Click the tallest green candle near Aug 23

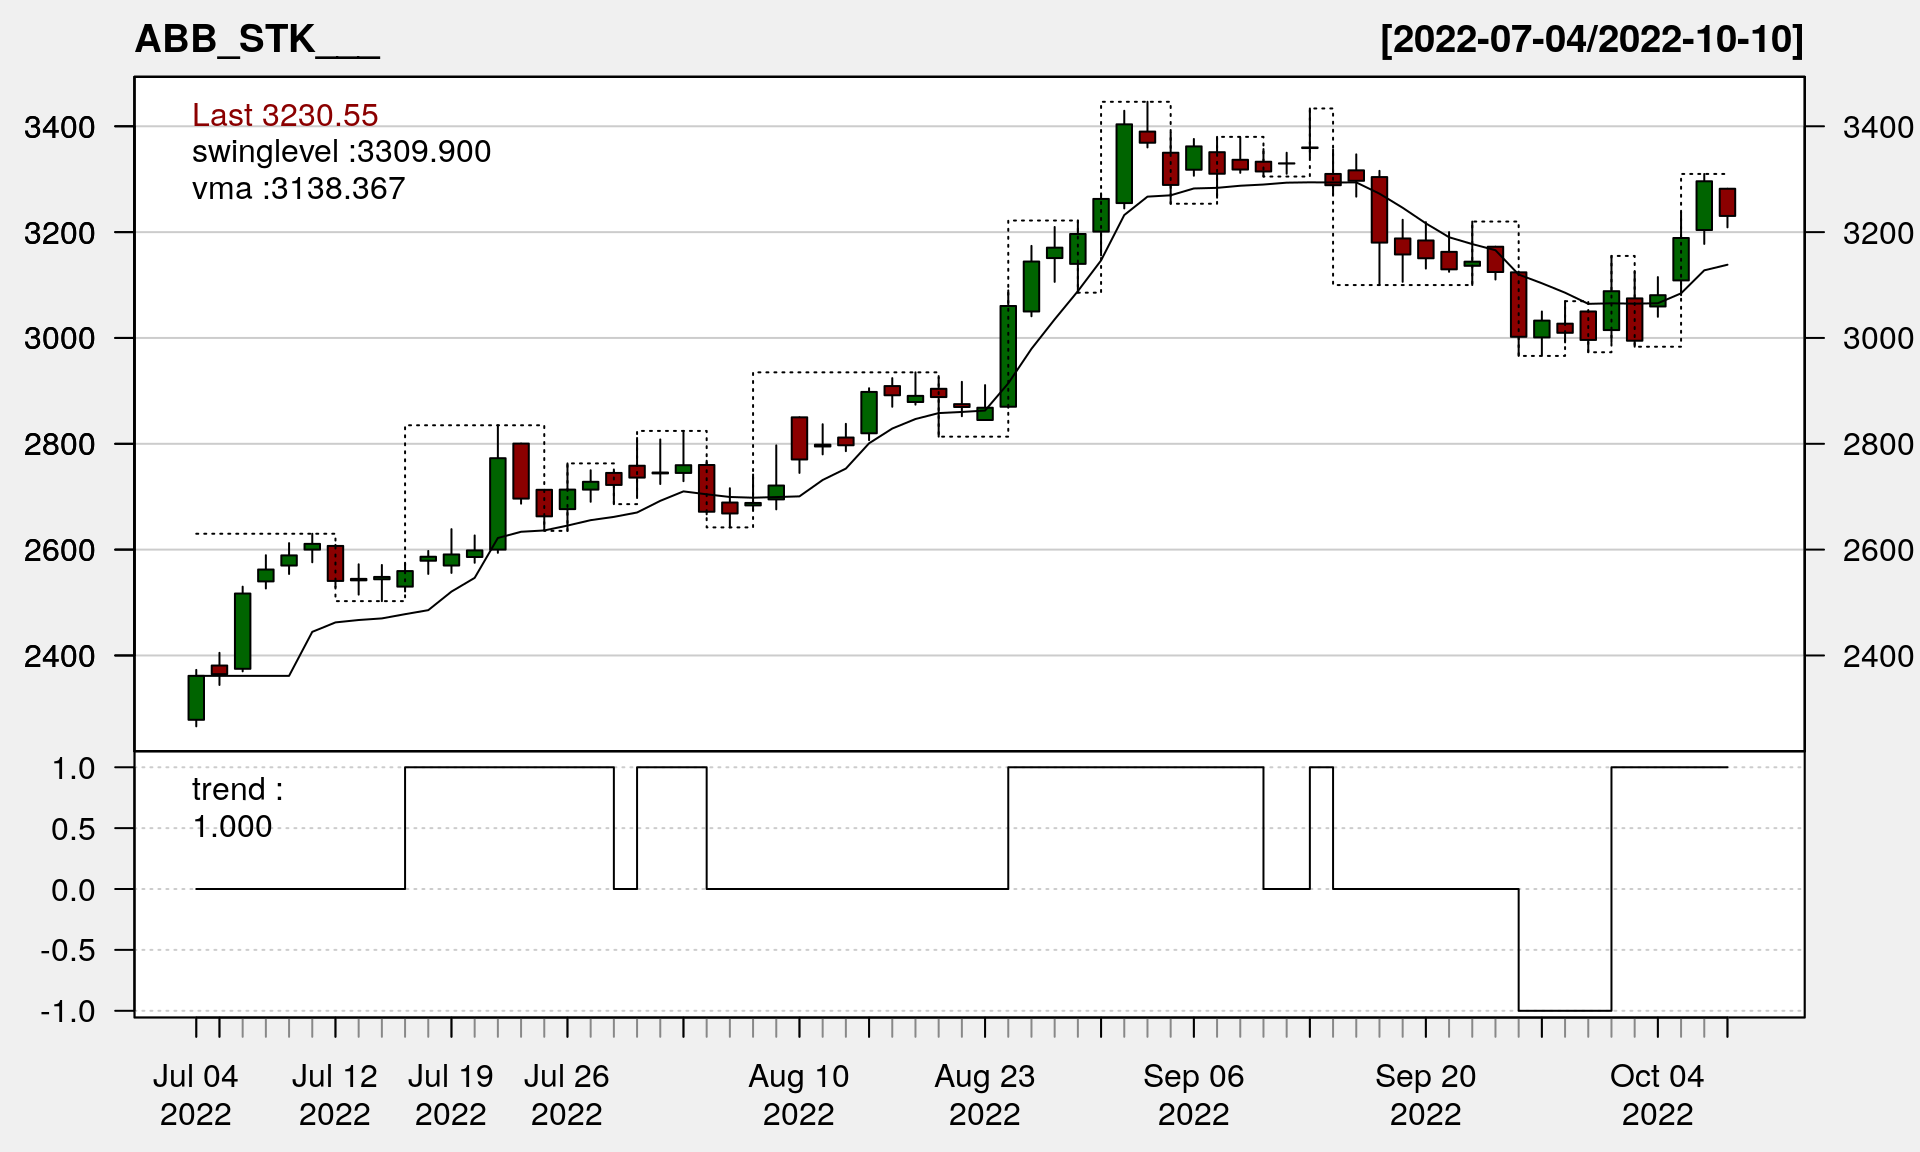[1008, 356]
